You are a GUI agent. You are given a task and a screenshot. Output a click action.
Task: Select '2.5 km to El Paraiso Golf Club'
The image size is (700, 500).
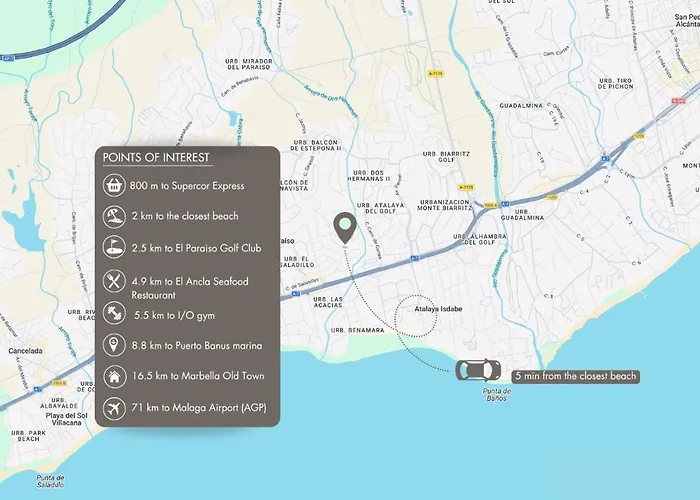point(196,248)
